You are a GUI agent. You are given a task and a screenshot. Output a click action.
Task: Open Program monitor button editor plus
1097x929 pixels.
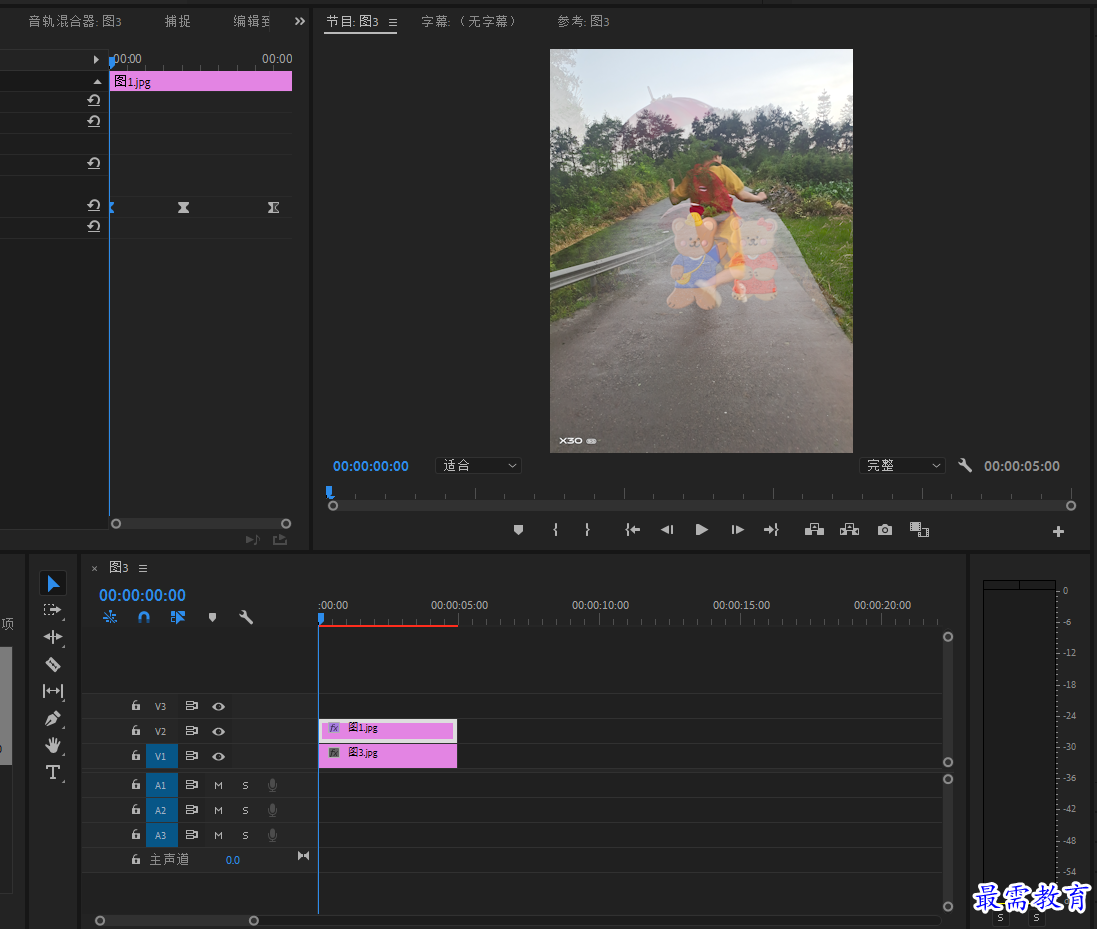[1059, 532]
